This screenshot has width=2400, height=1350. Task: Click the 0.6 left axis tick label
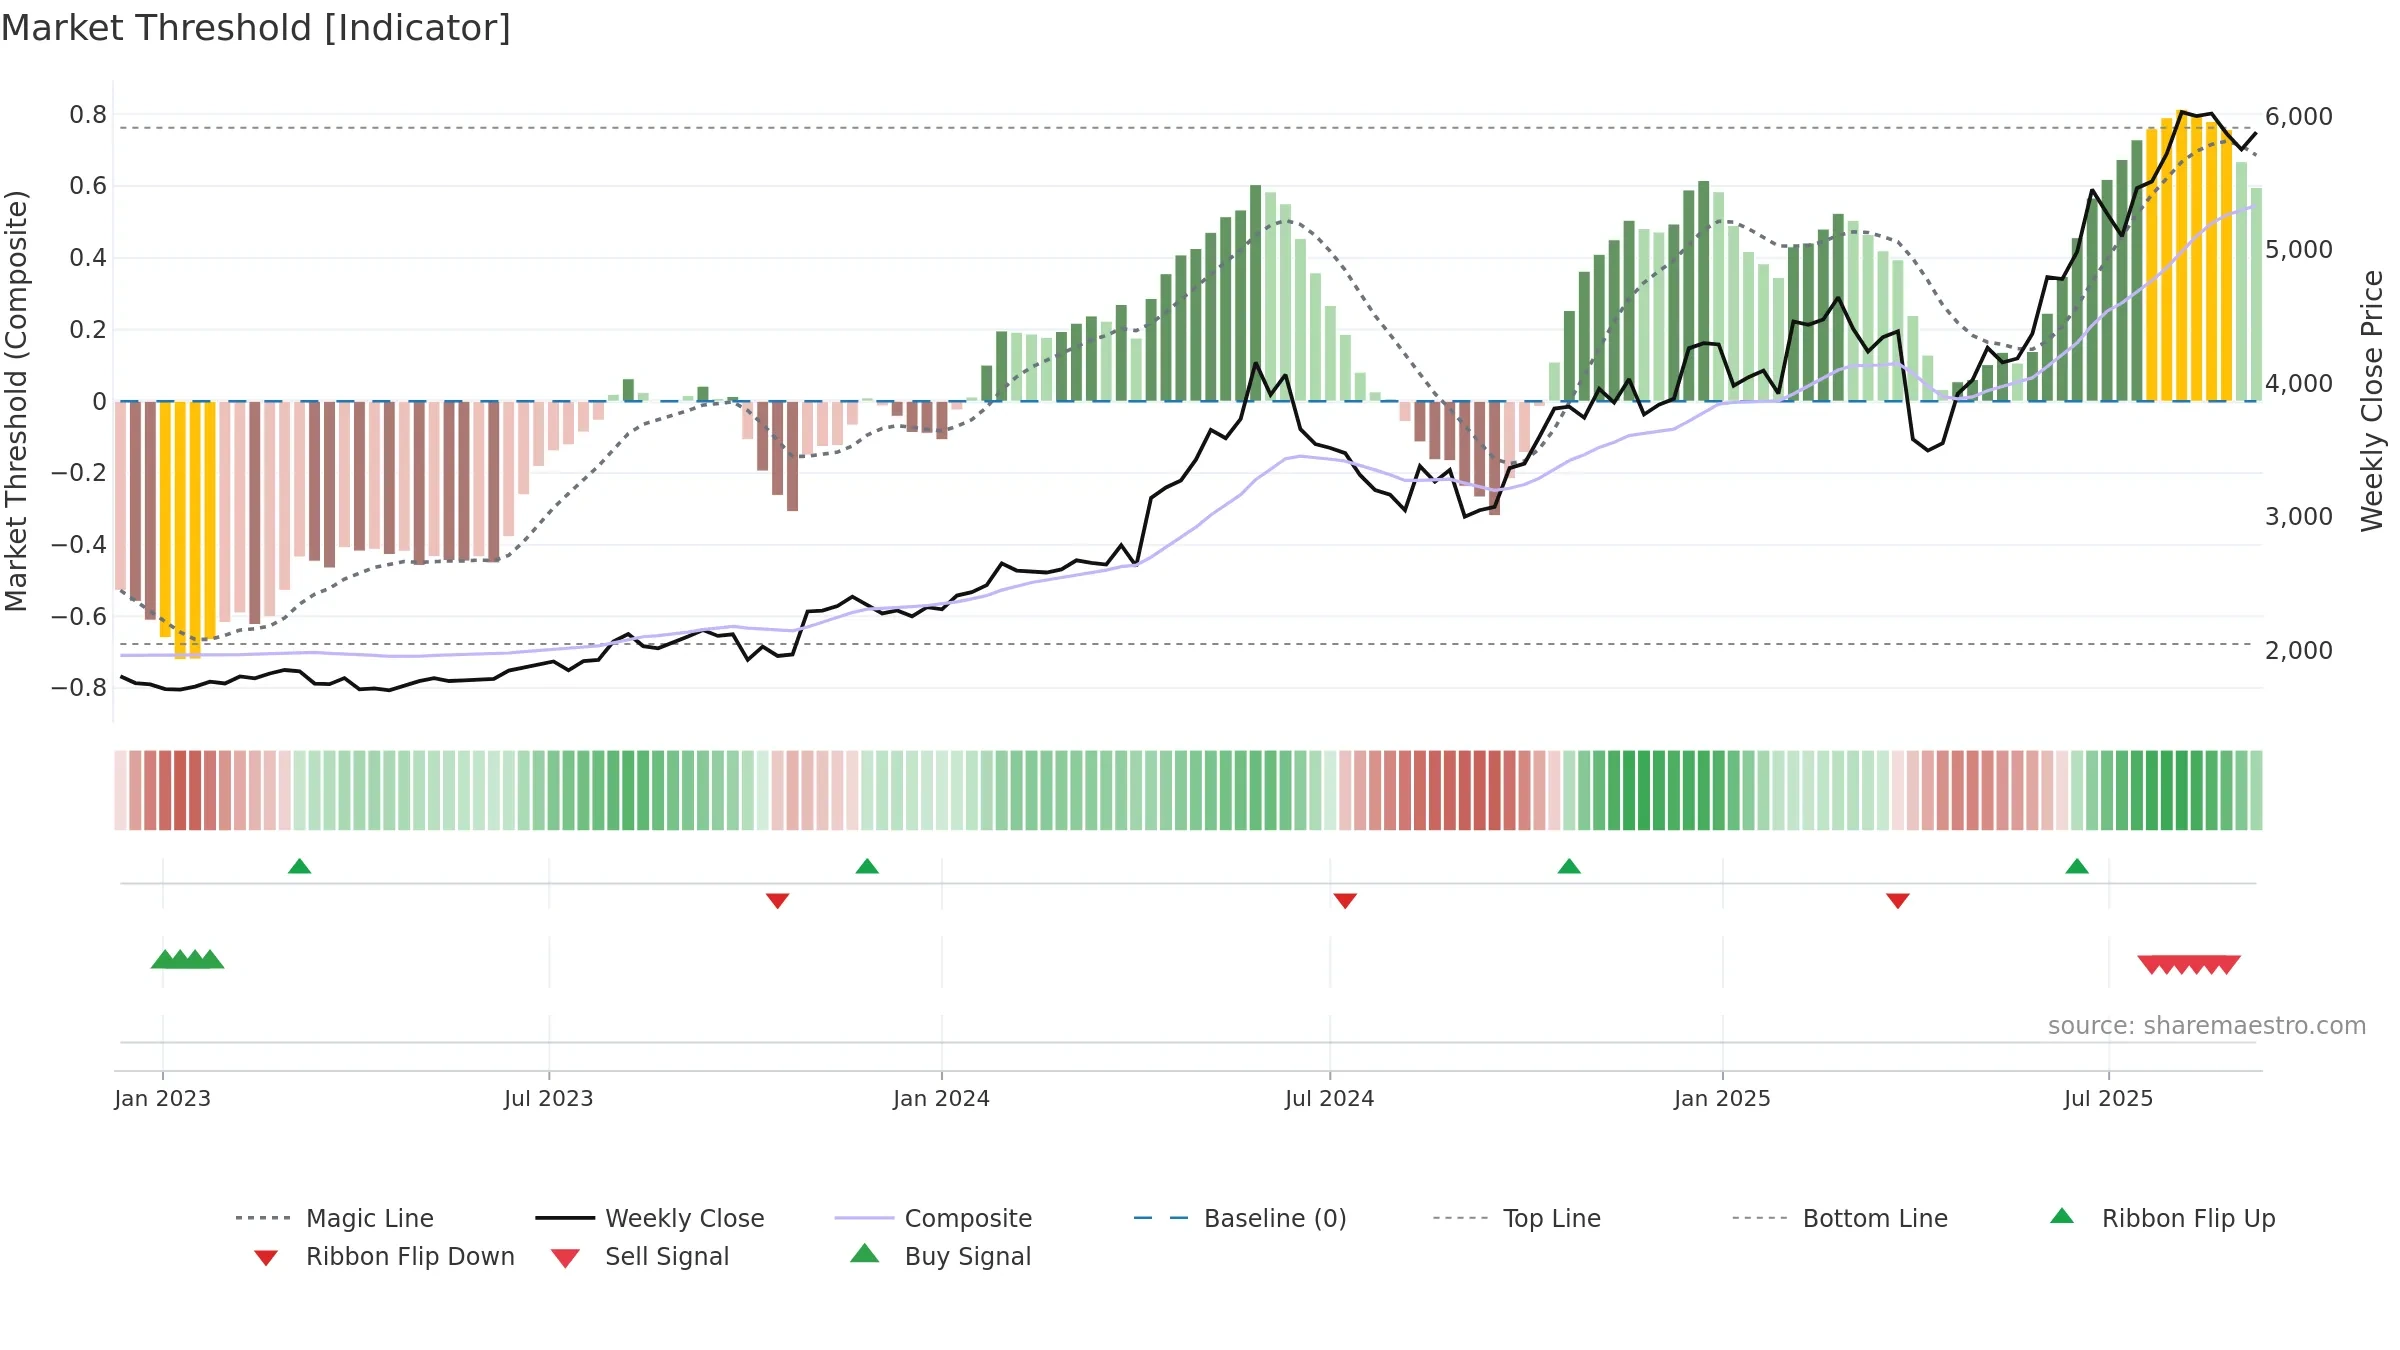pos(88,186)
